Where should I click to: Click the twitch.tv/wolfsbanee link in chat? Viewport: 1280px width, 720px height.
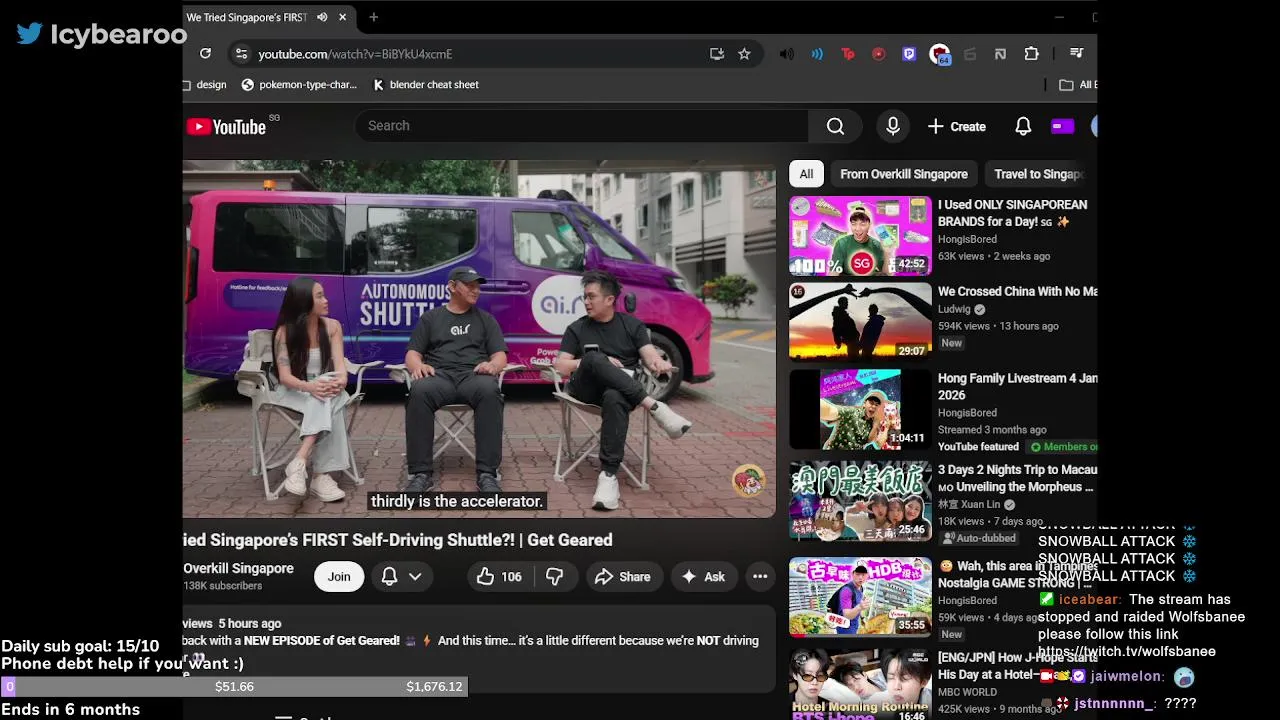(x=1126, y=652)
